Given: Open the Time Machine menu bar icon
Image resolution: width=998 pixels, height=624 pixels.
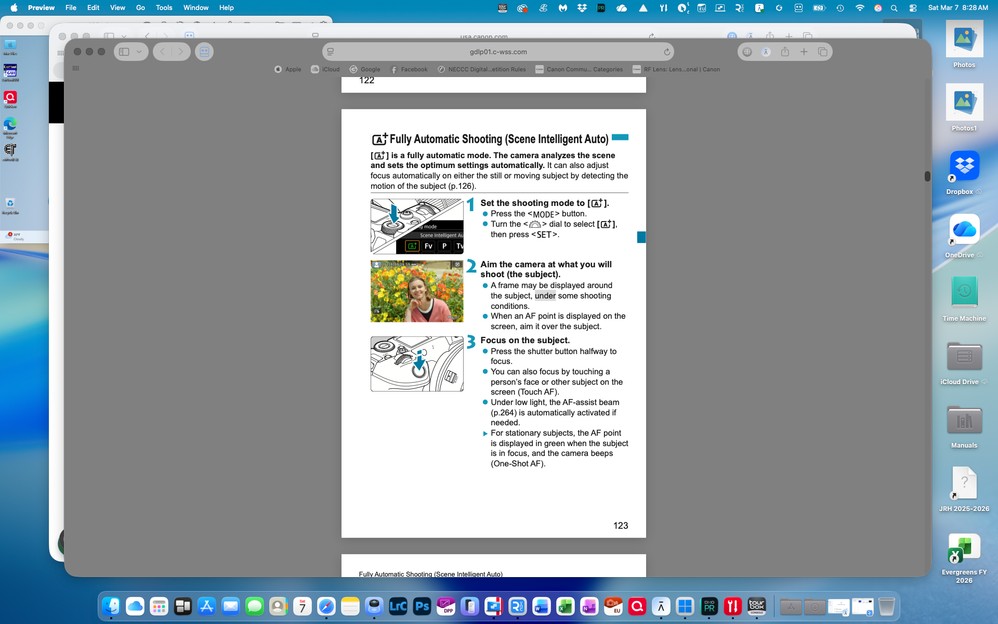Looking at the screenshot, I should coord(840,8).
